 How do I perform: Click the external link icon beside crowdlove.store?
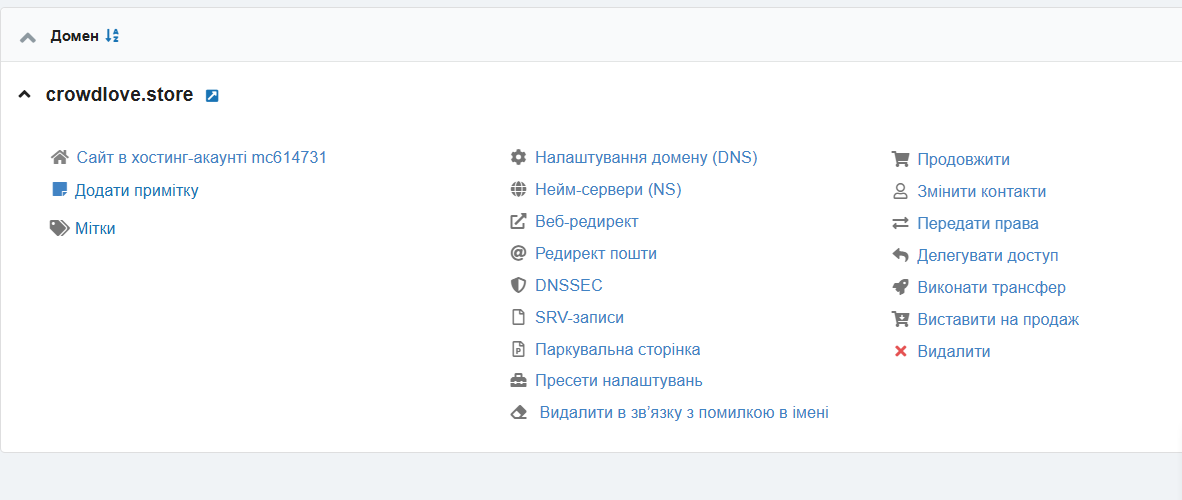[x=212, y=96]
